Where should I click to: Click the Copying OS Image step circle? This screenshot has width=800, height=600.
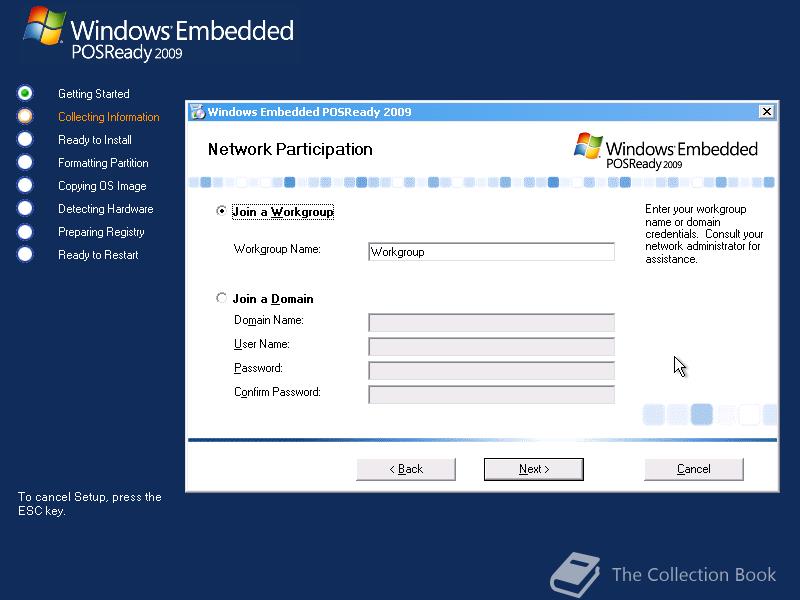click(25, 185)
